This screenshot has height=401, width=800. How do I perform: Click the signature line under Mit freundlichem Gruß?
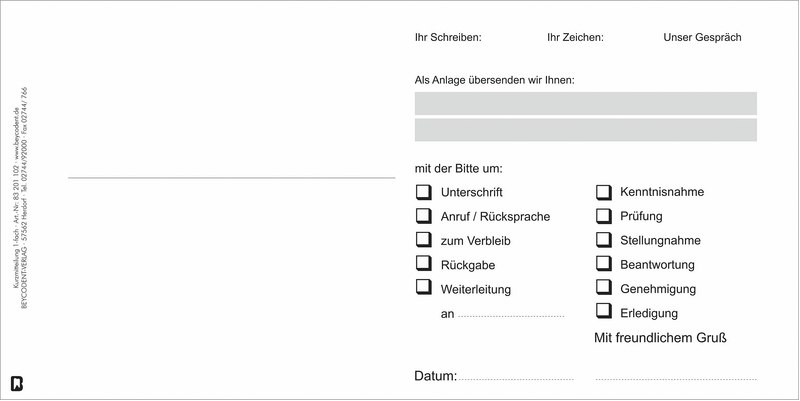[675, 380]
